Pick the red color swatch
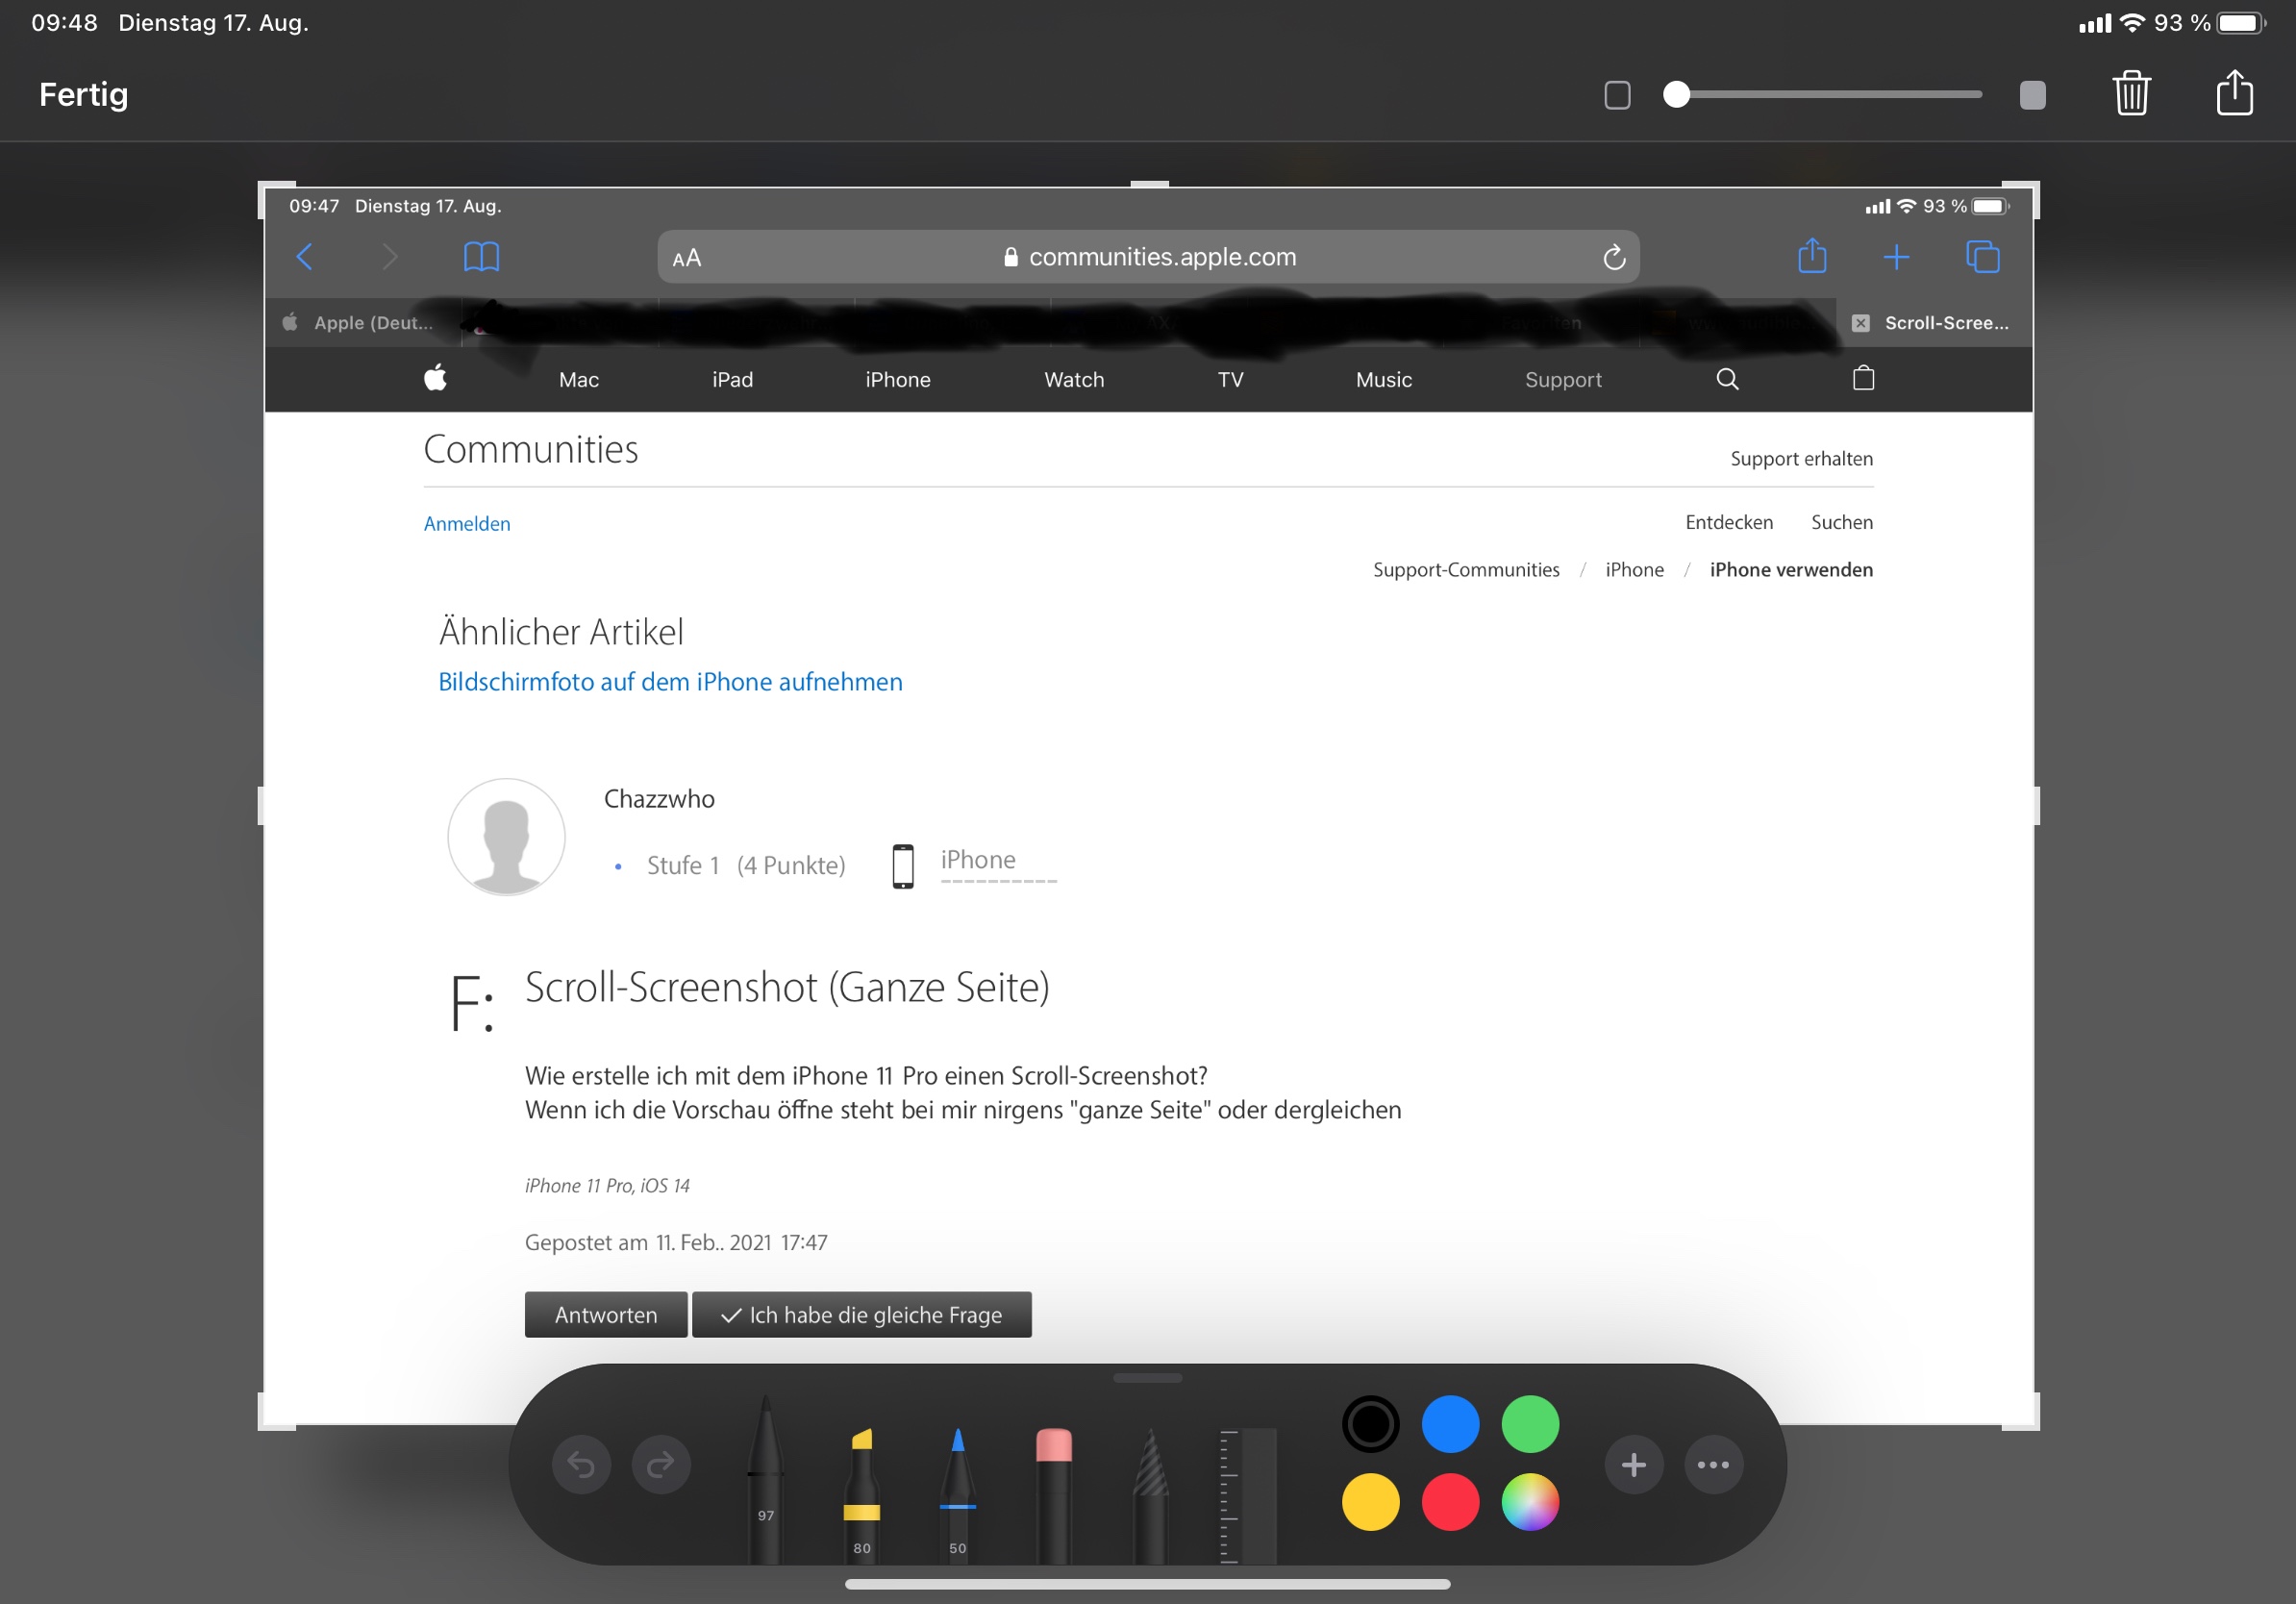The width and height of the screenshot is (2296, 1604). (x=1450, y=1502)
